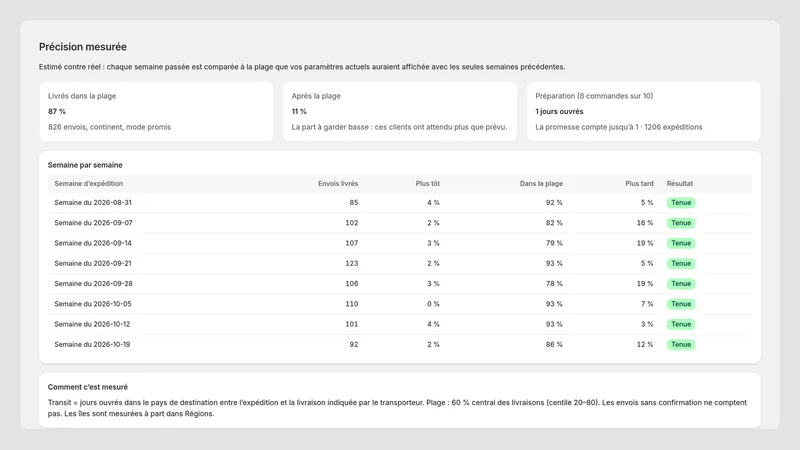Click the 'Précision mesurée' heading
Viewport: 800px width, 450px height.
coord(83,47)
